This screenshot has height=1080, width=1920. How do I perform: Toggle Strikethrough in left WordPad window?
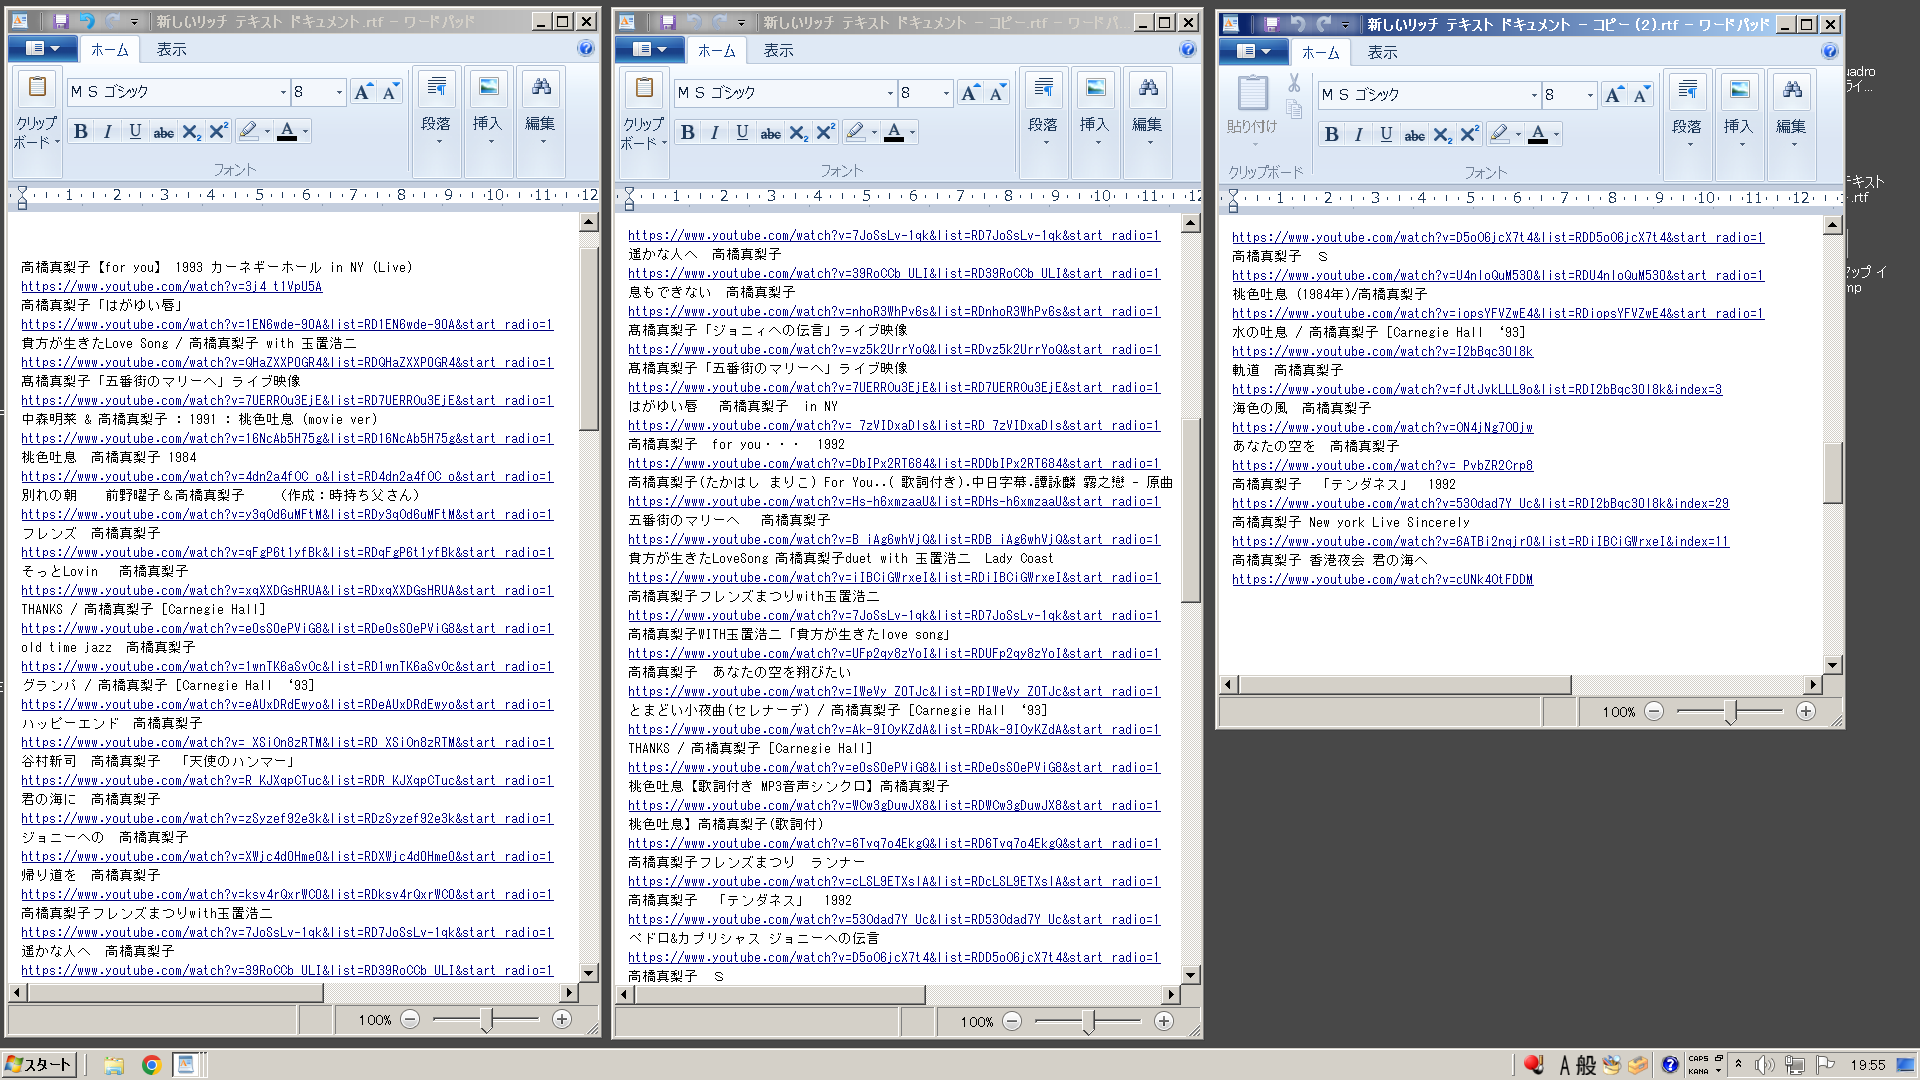point(163,131)
